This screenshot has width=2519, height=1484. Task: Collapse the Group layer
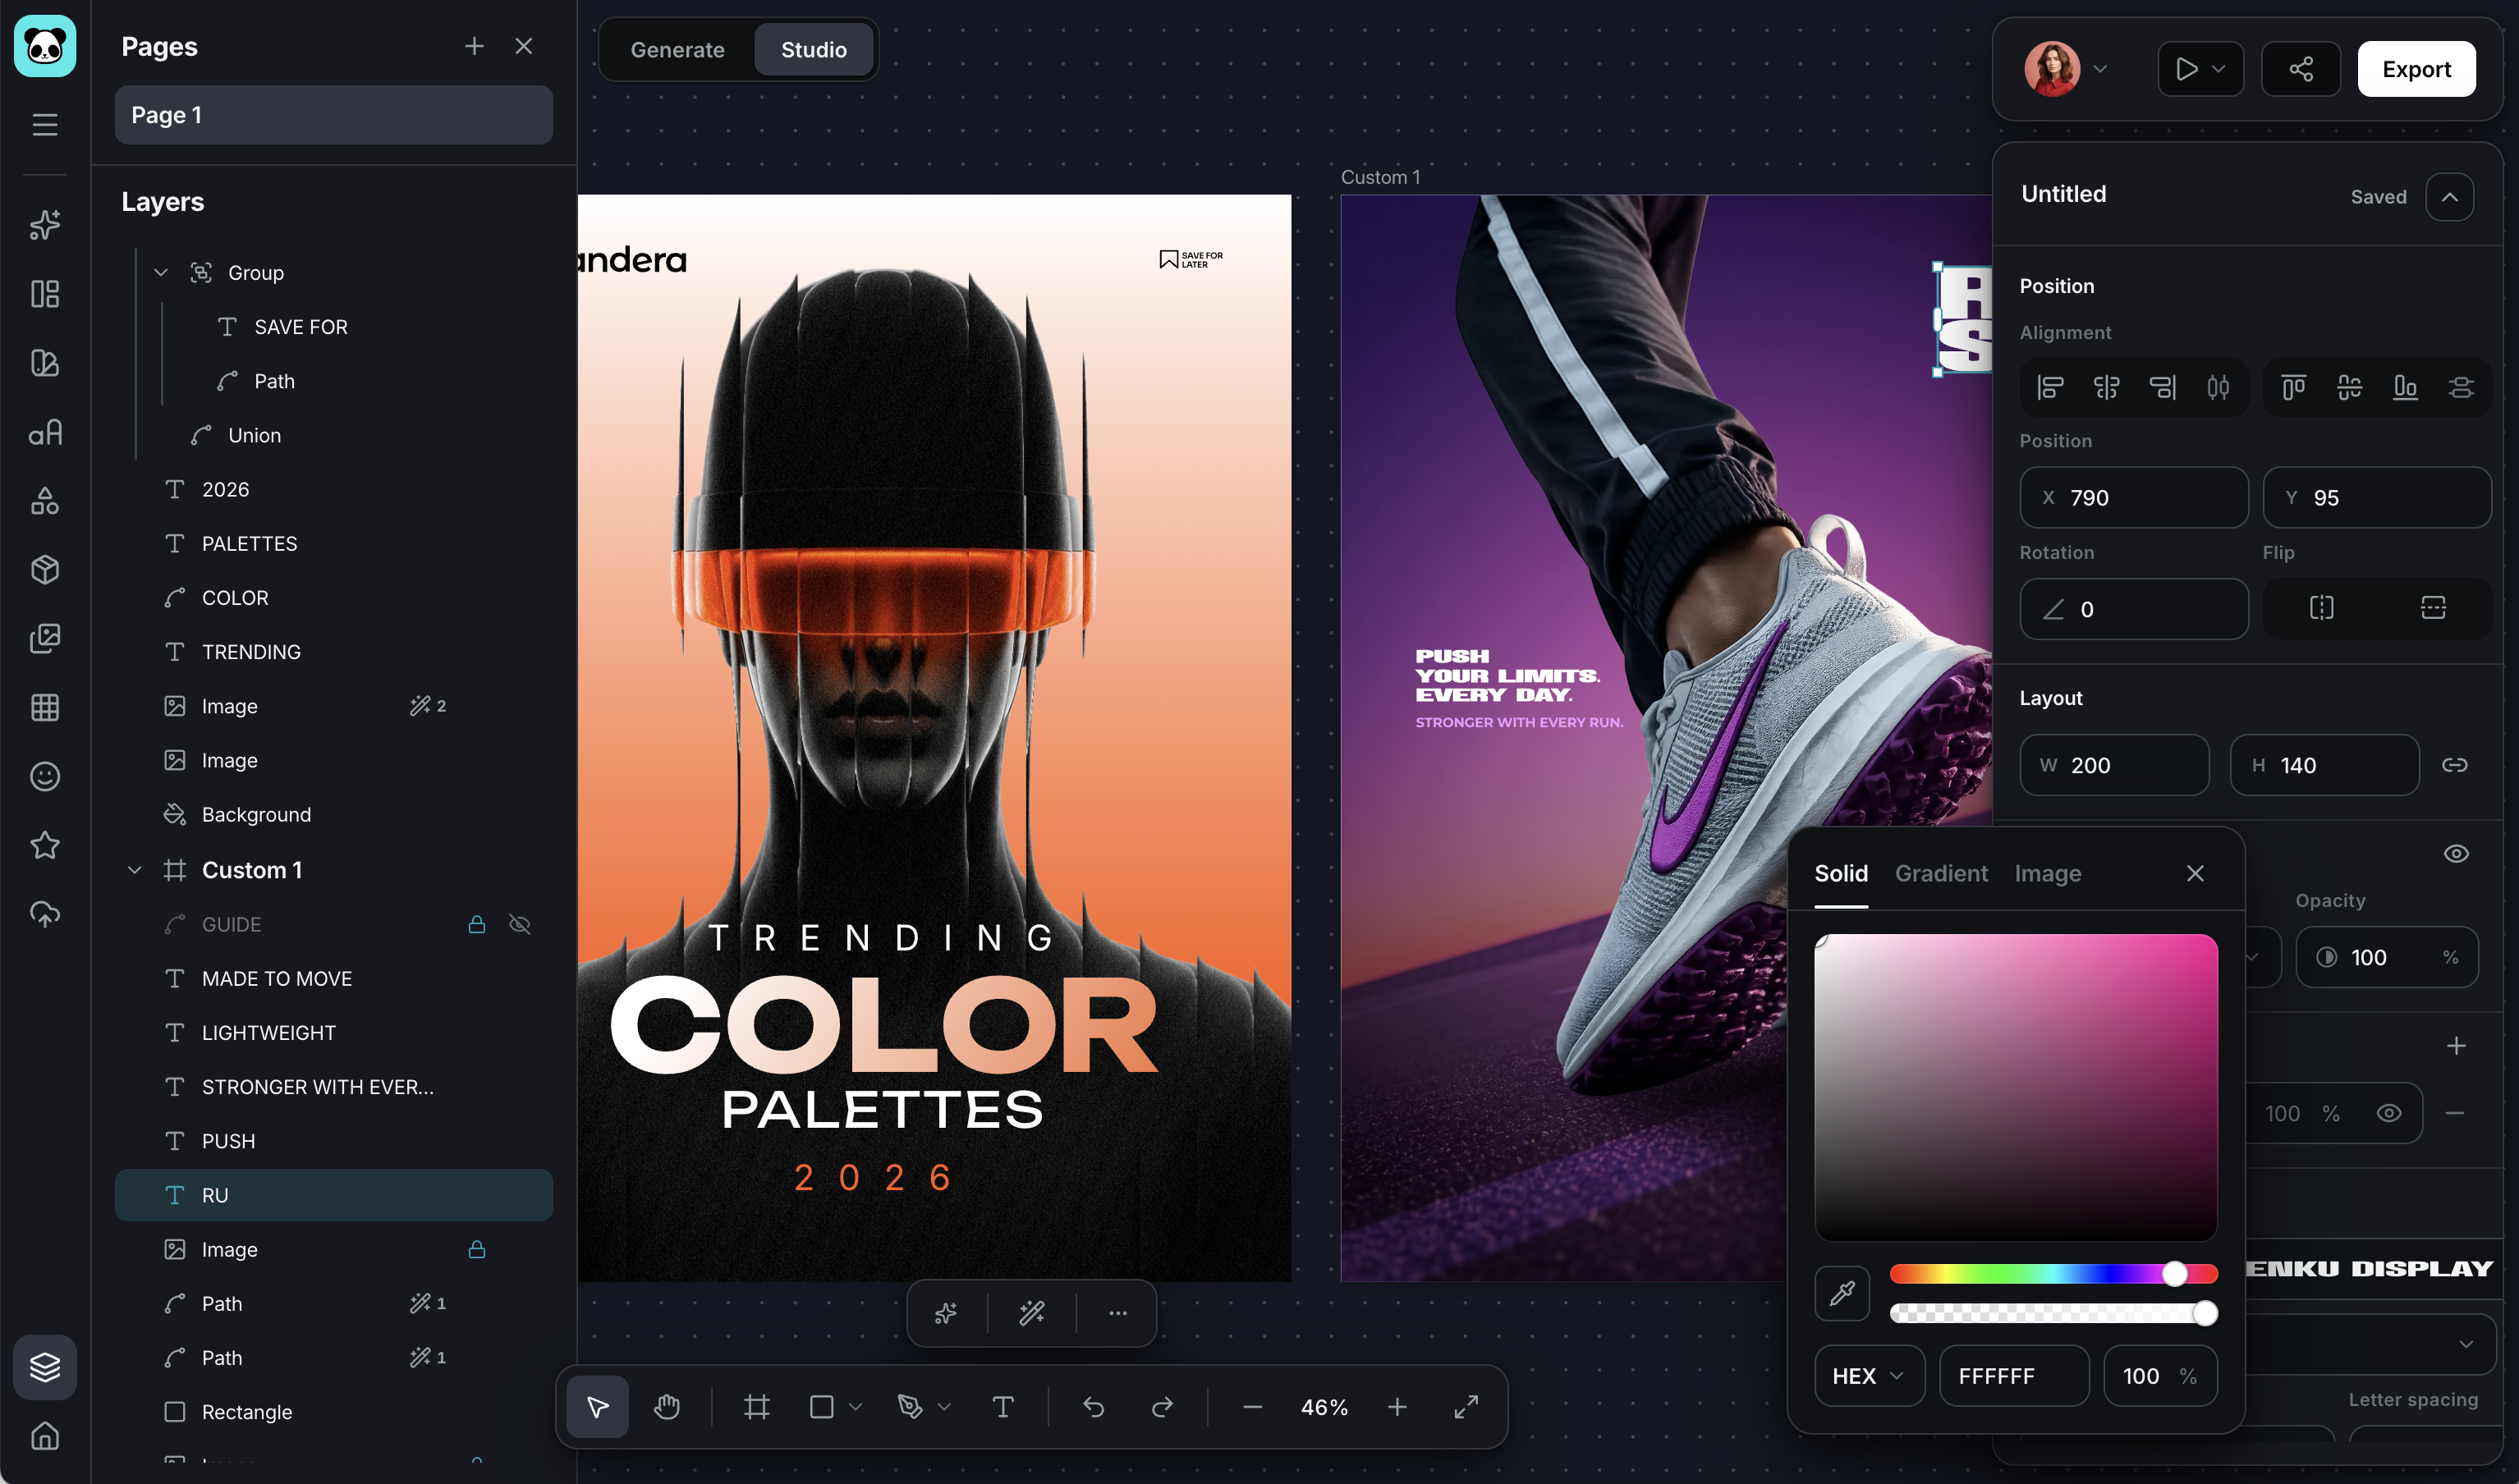[161, 272]
